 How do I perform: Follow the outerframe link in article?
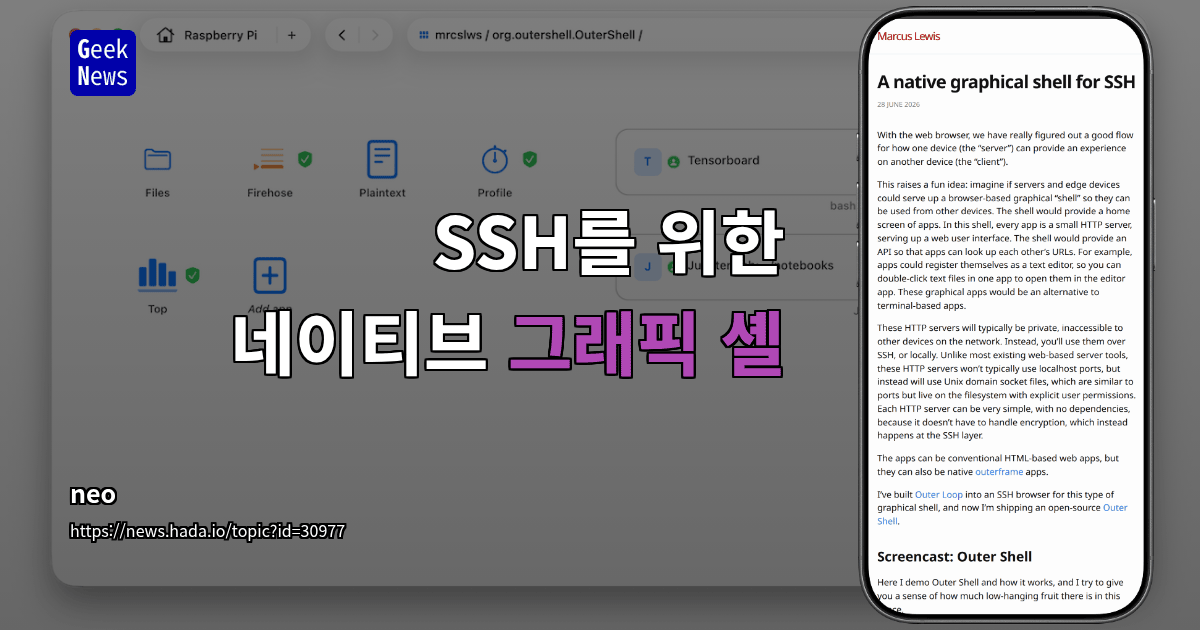999,471
